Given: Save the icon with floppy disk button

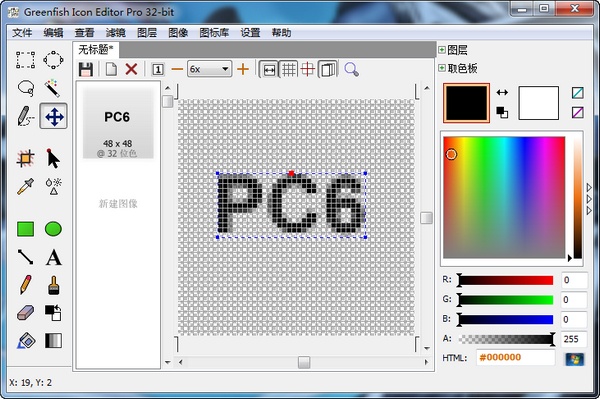Looking at the screenshot, I should tap(86, 70).
